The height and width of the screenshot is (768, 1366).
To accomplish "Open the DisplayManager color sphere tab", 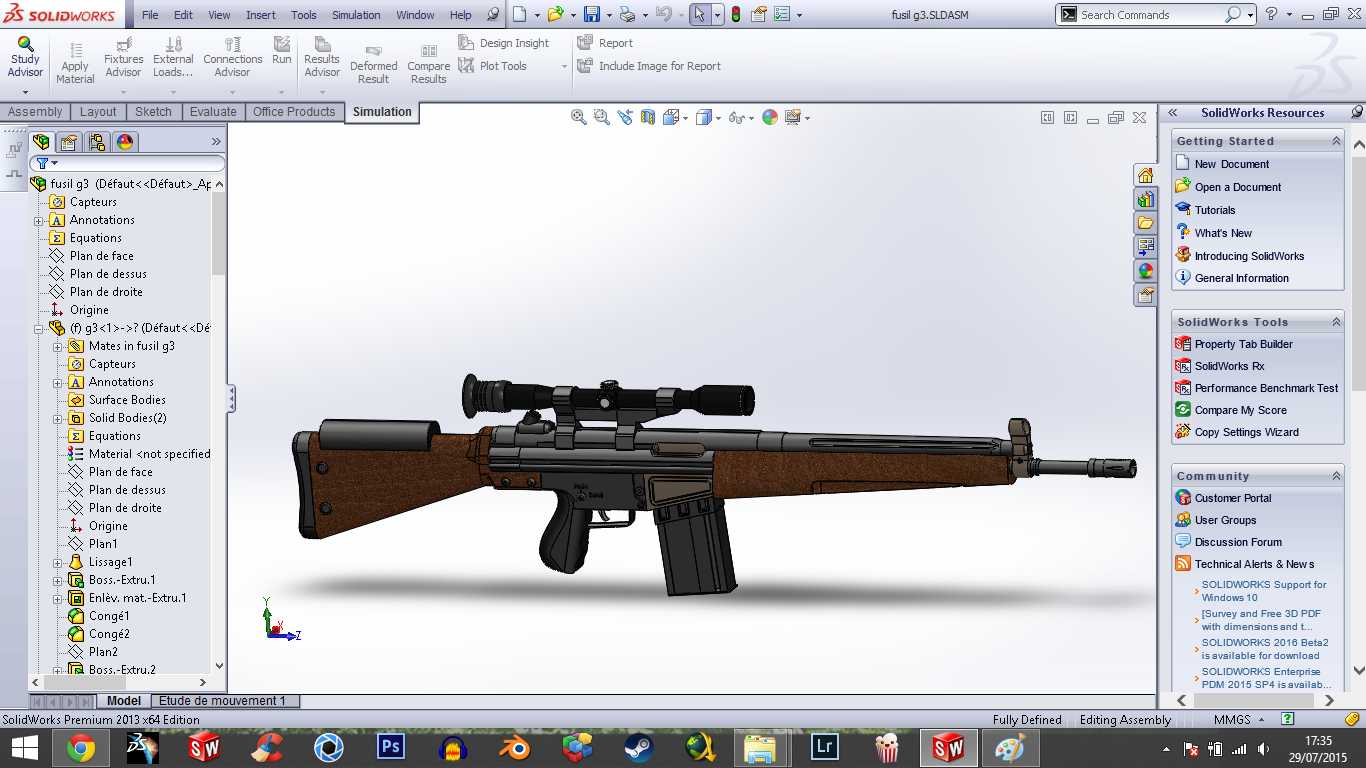I will tap(124, 142).
